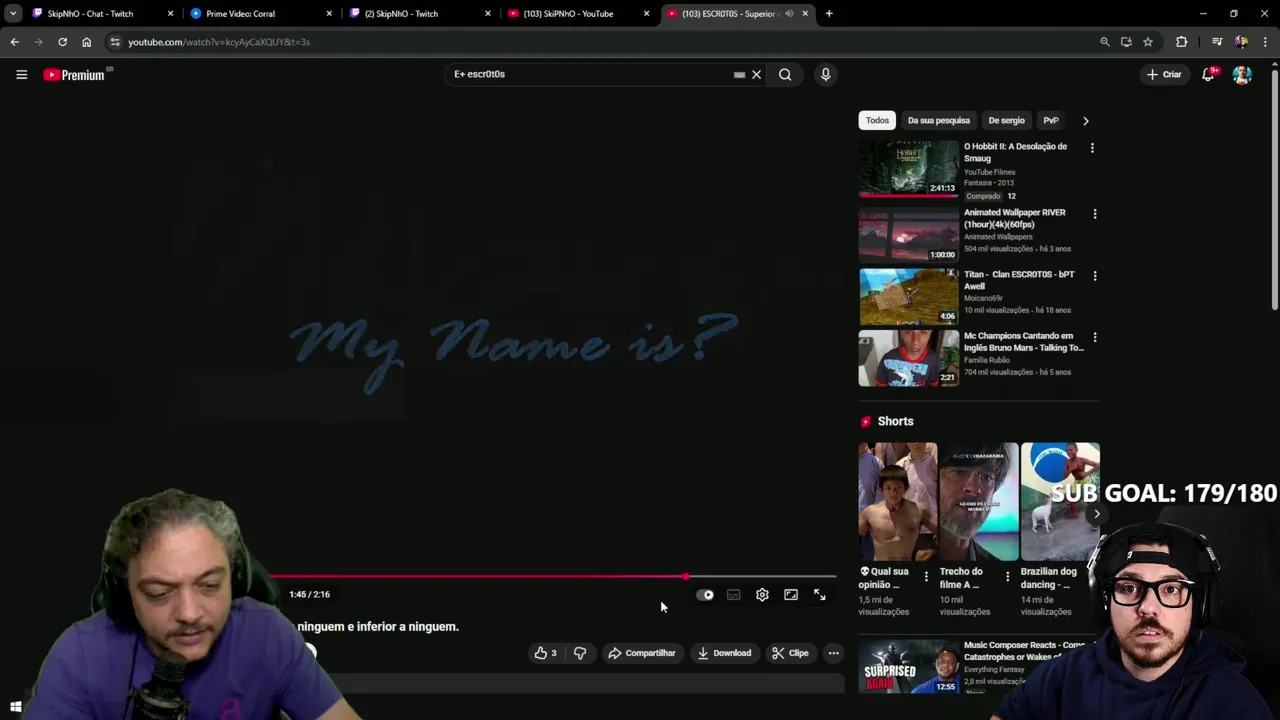Open the 'Qual sua opinião' short
Viewport: 1280px width, 720px height.
[897, 502]
